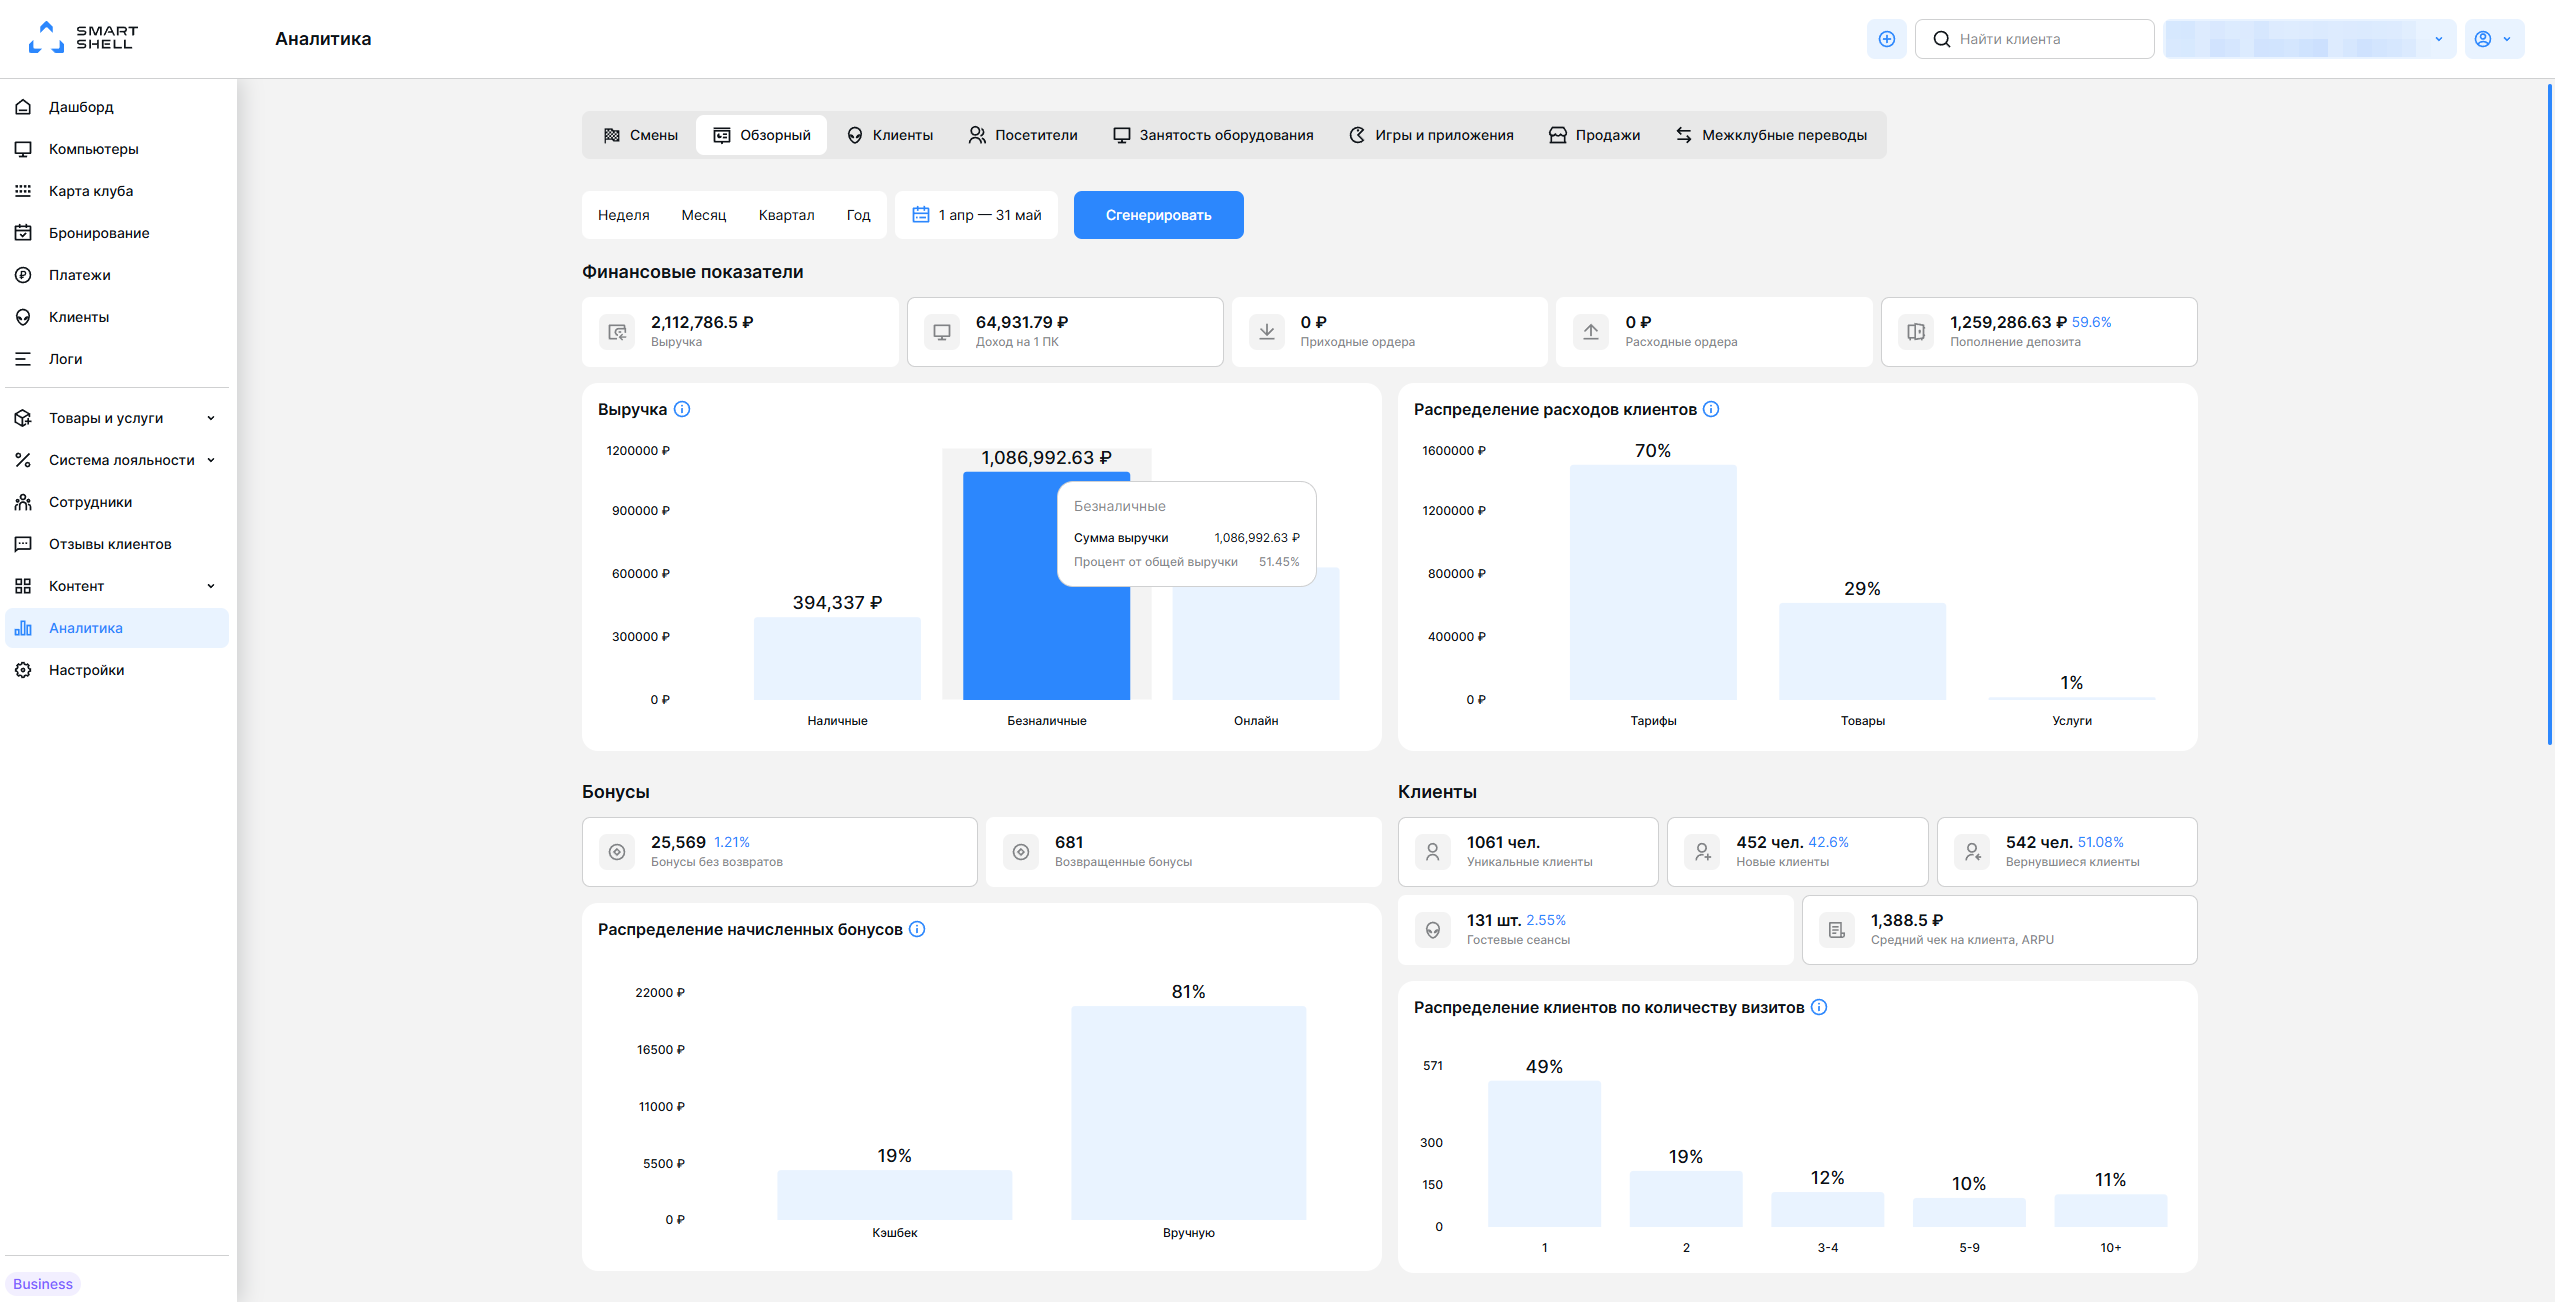Click the Analytics bar chart sidebar icon

23,628
